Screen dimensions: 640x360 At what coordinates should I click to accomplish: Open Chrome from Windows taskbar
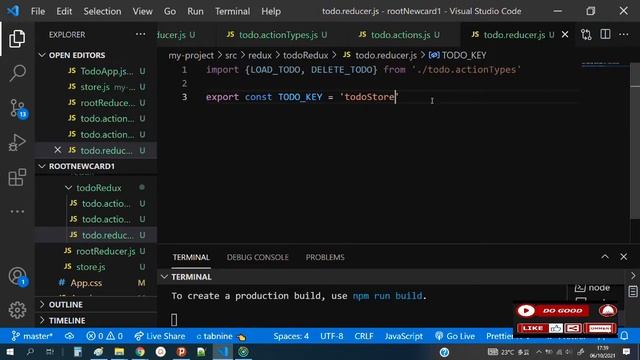140,352
